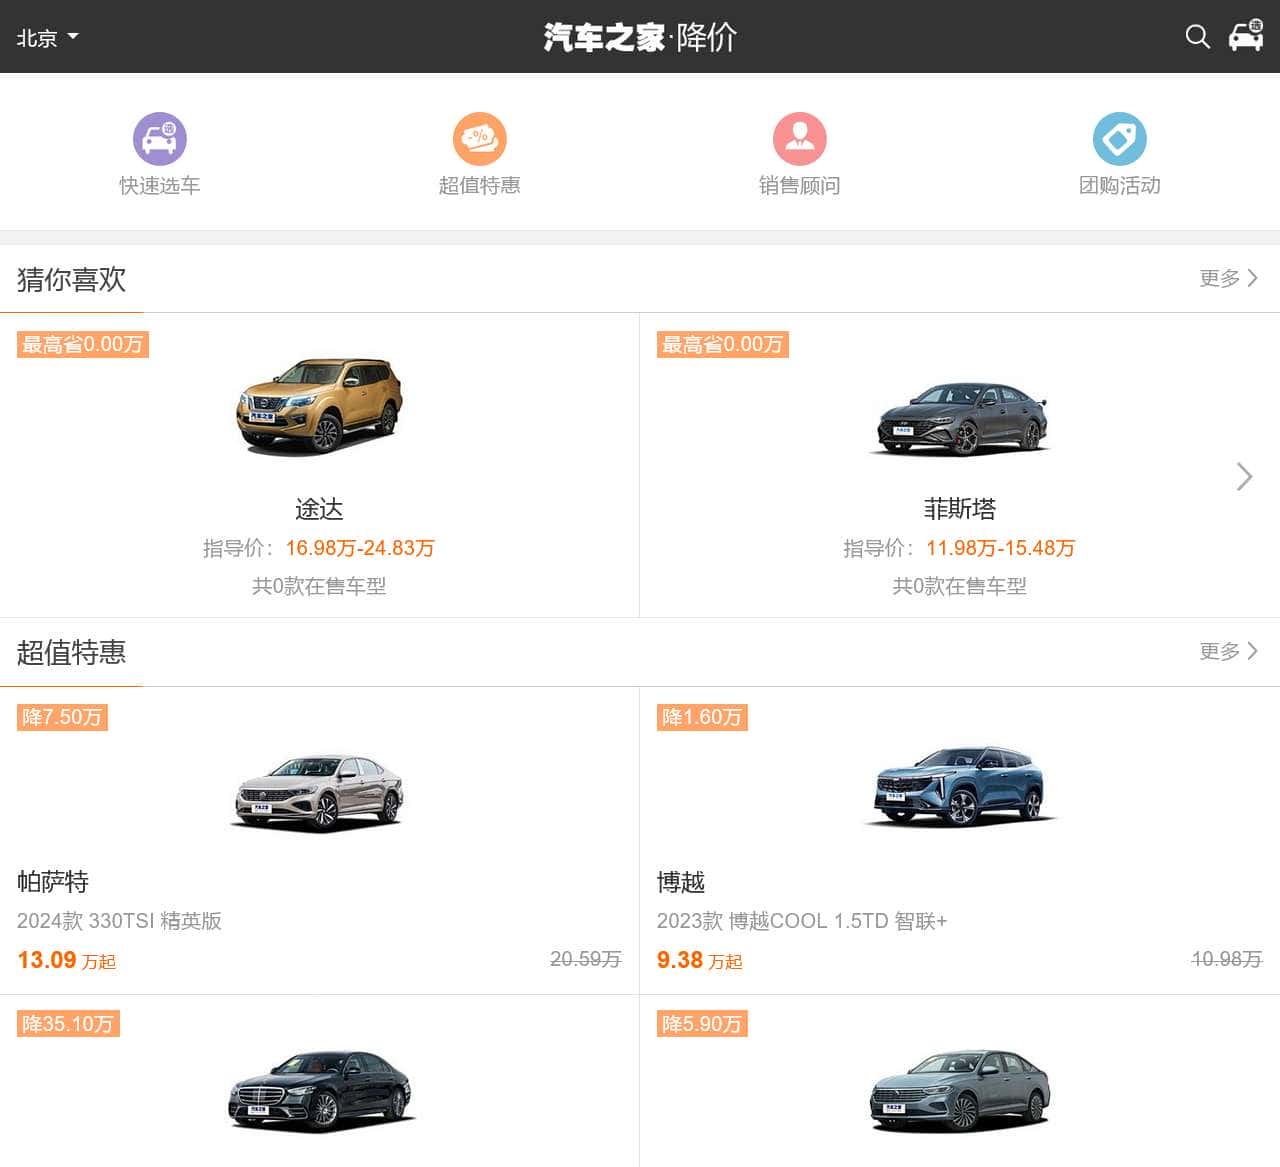Open the gray-blue Volkswagen sedan thumbnail
Viewport: 1280px width, 1167px height.
[x=960, y=1090]
